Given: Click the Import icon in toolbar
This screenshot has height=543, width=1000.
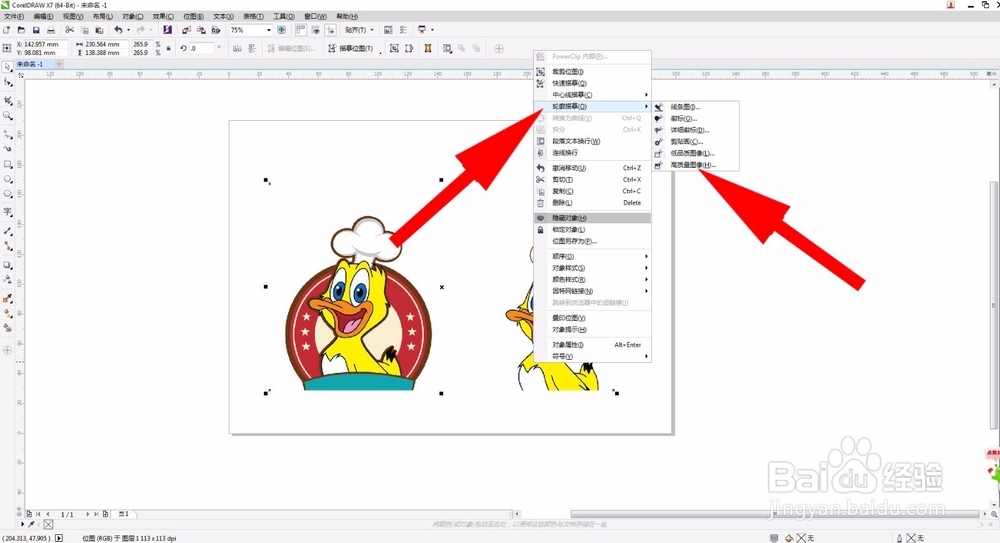Looking at the screenshot, I should coord(186,30).
